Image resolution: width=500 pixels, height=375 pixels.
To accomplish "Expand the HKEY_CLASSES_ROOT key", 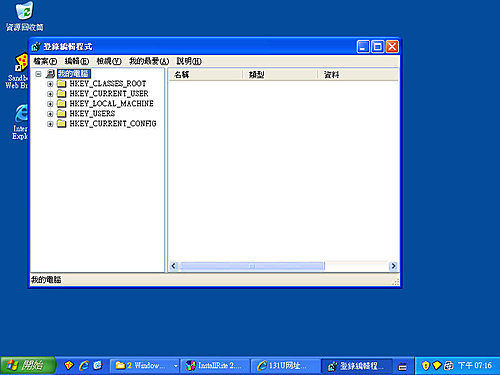I will [x=50, y=84].
